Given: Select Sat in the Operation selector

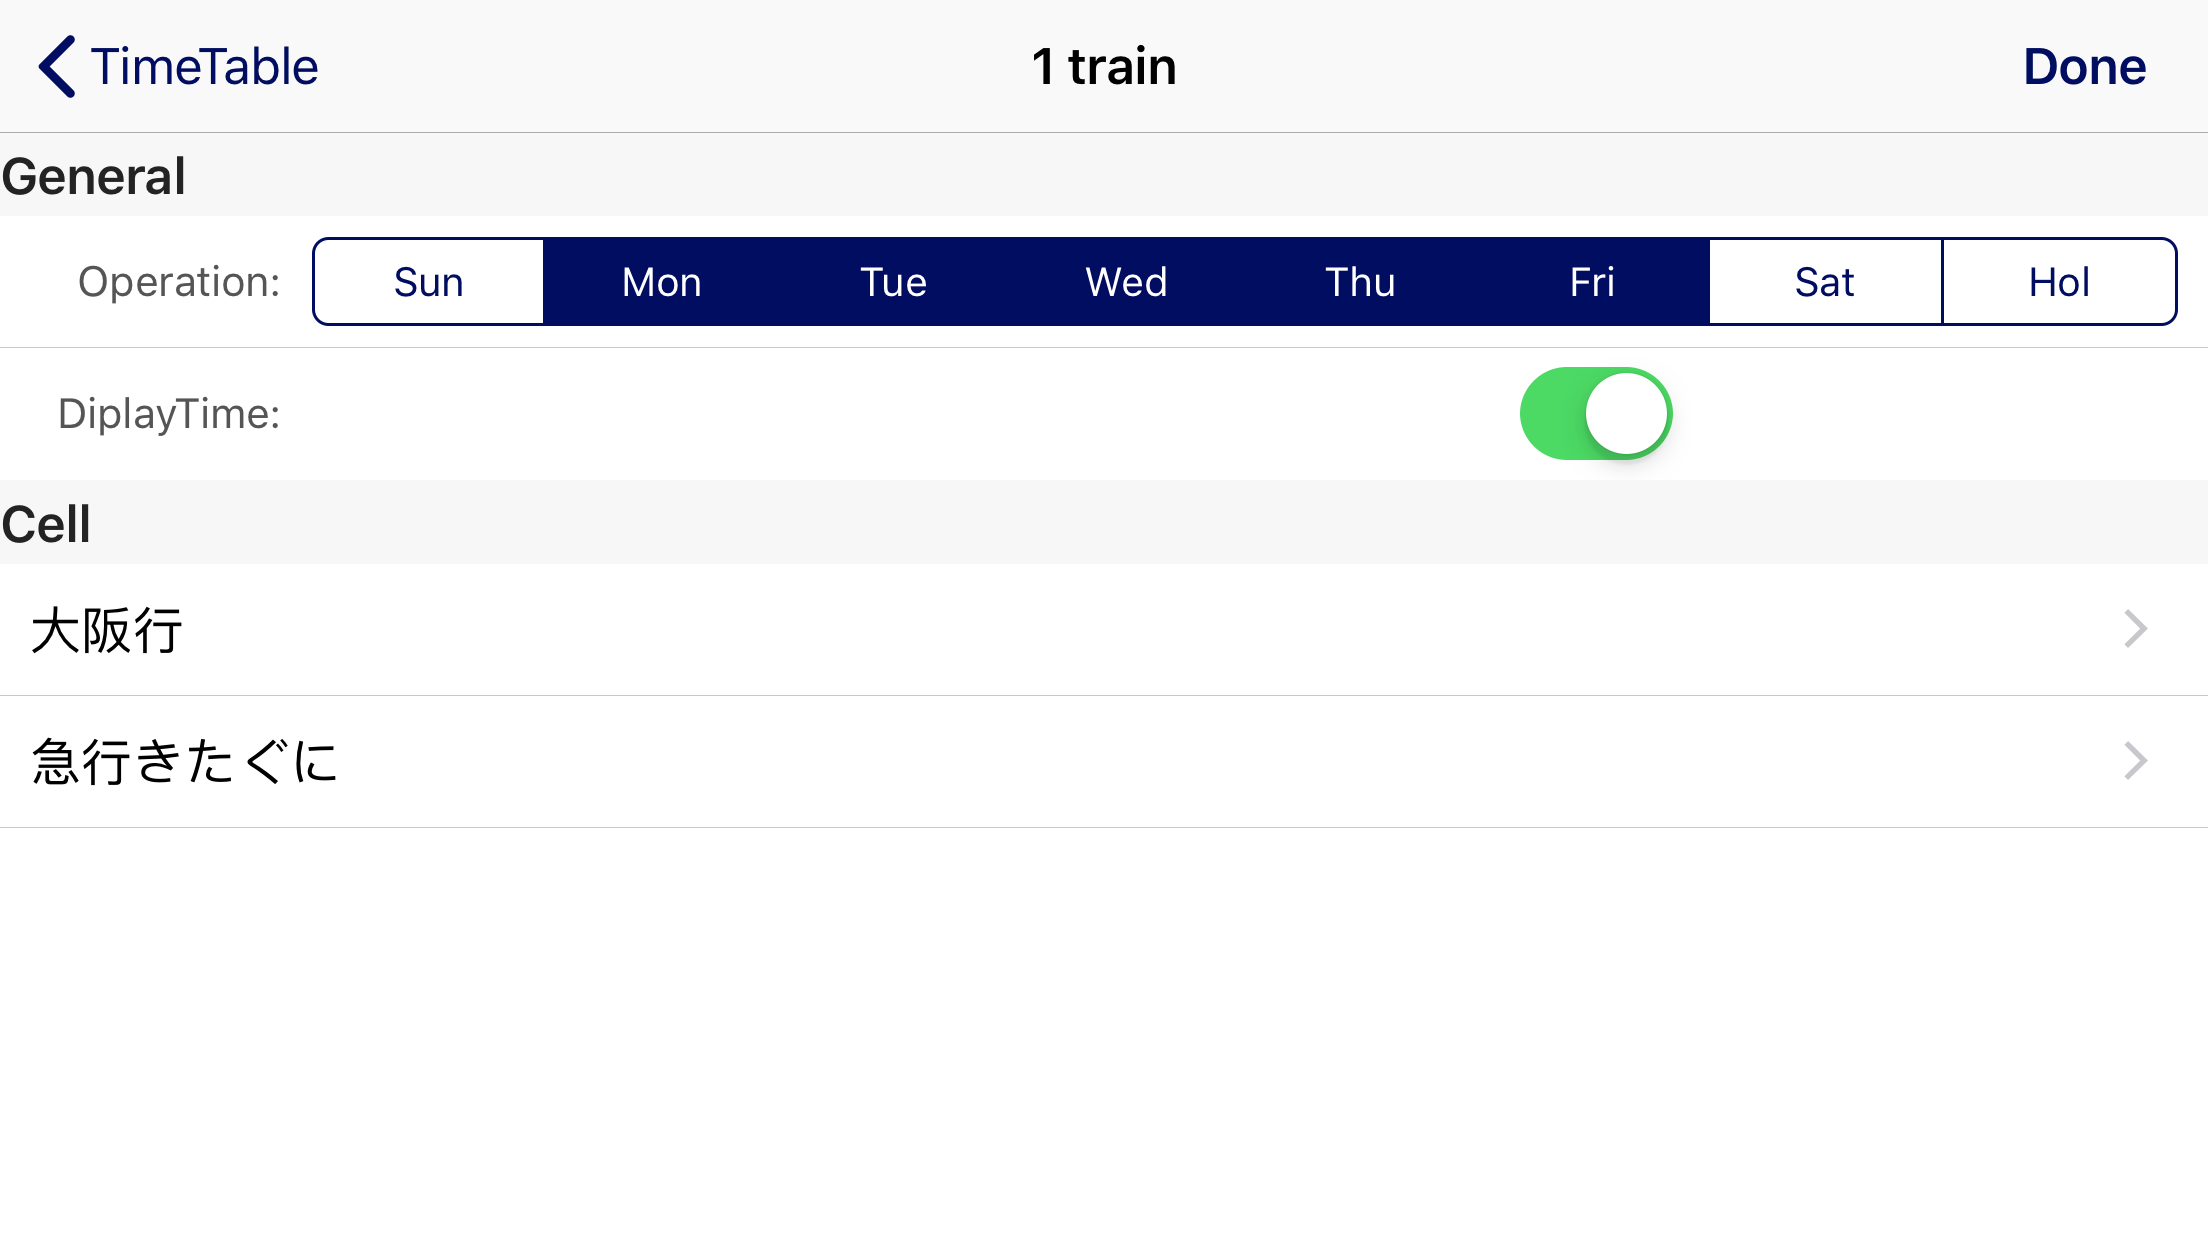Looking at the screenshot, I should coord(1825,282).
